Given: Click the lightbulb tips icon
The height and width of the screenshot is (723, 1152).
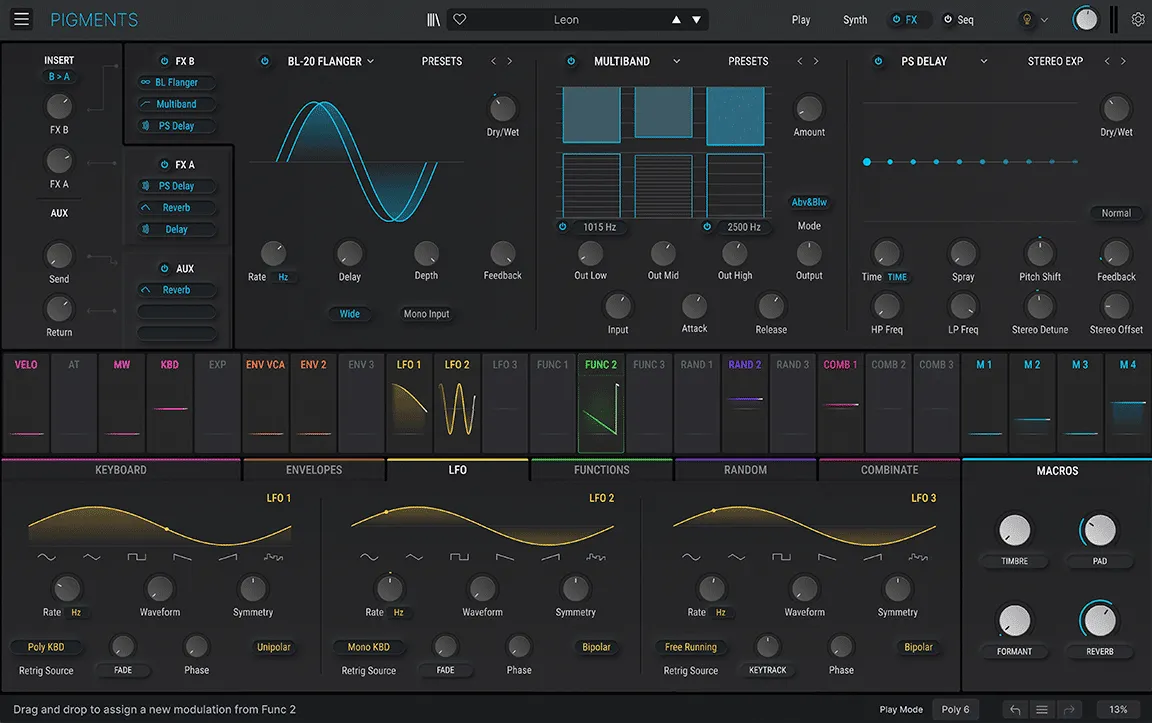Looking at the screenshot, I should 1027,20.
